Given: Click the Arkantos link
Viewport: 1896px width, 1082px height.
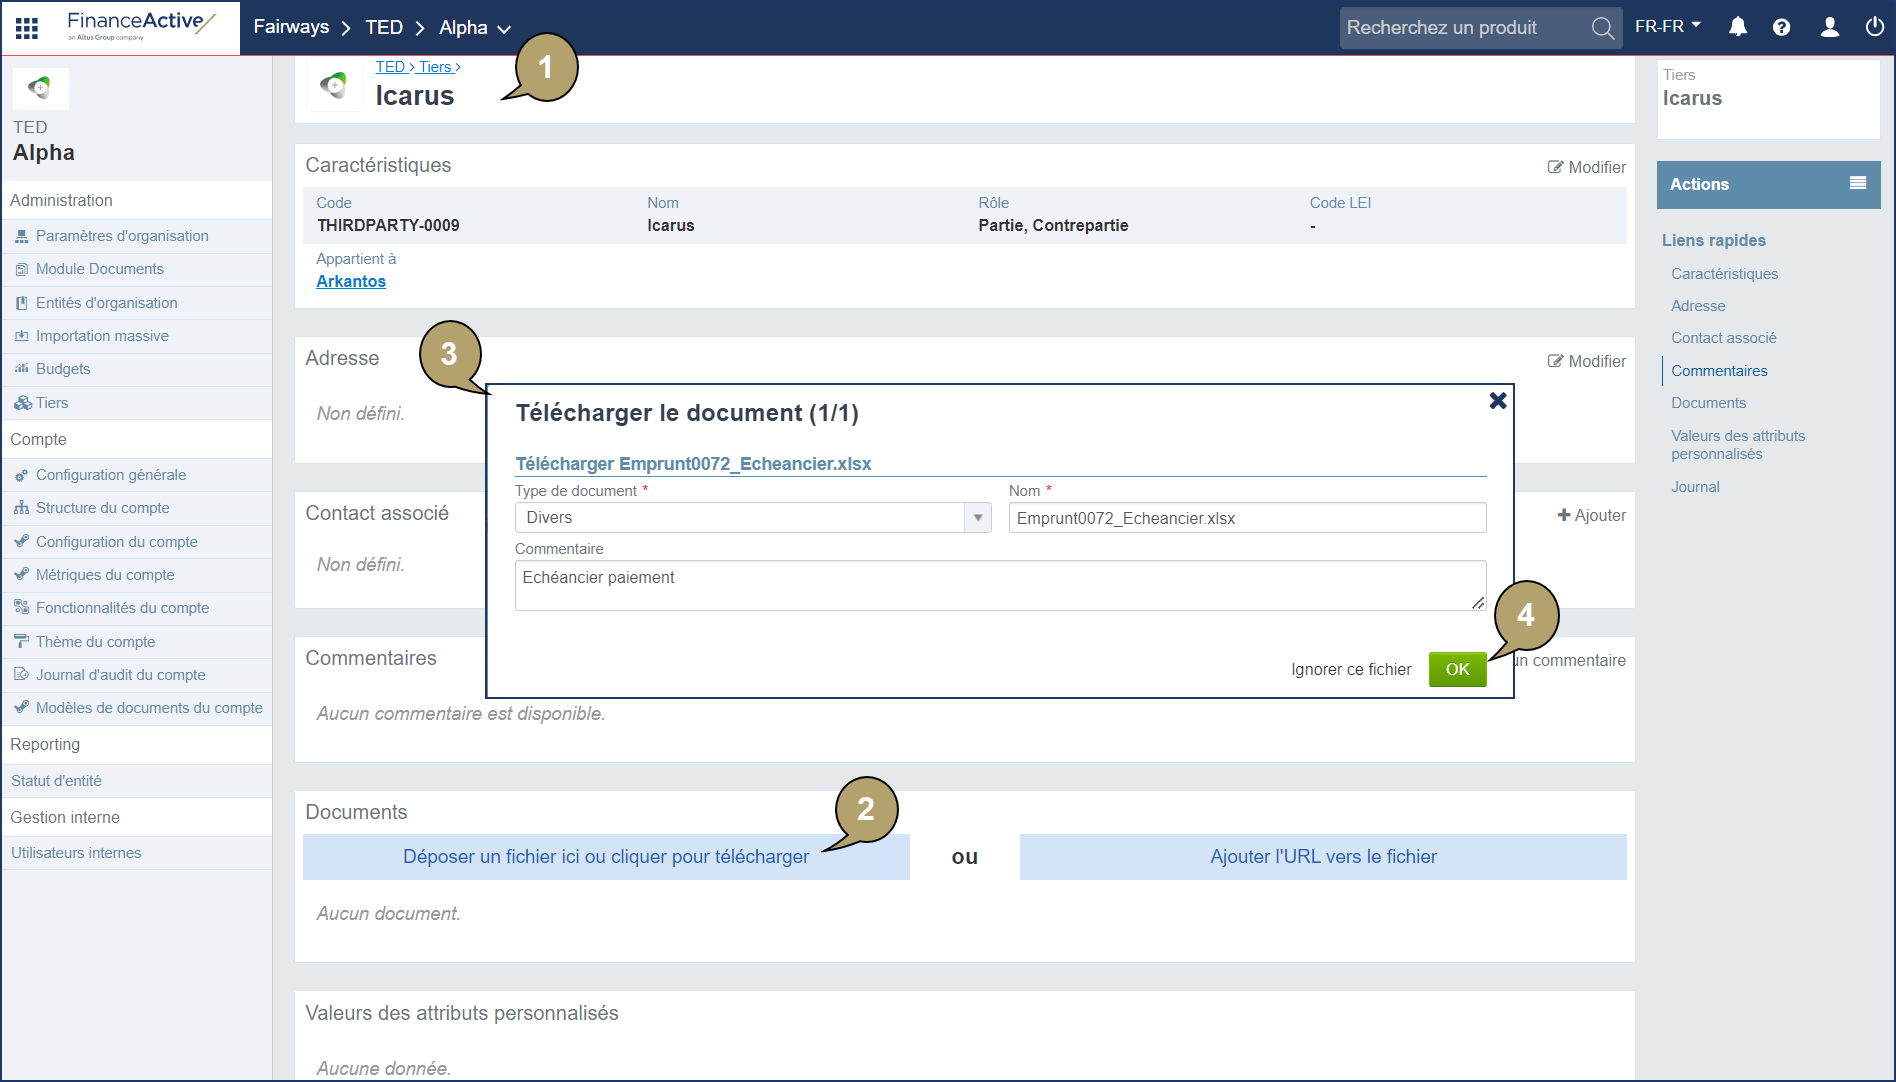Looking at the screenshot, I should coord(350,281).
